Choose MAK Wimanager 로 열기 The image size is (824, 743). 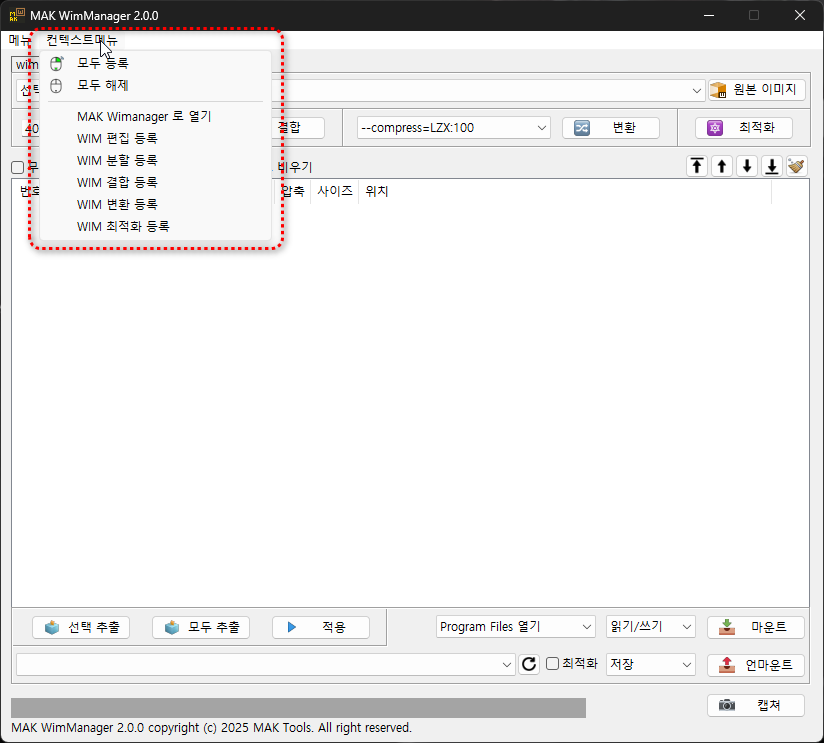tap(156, 117)
